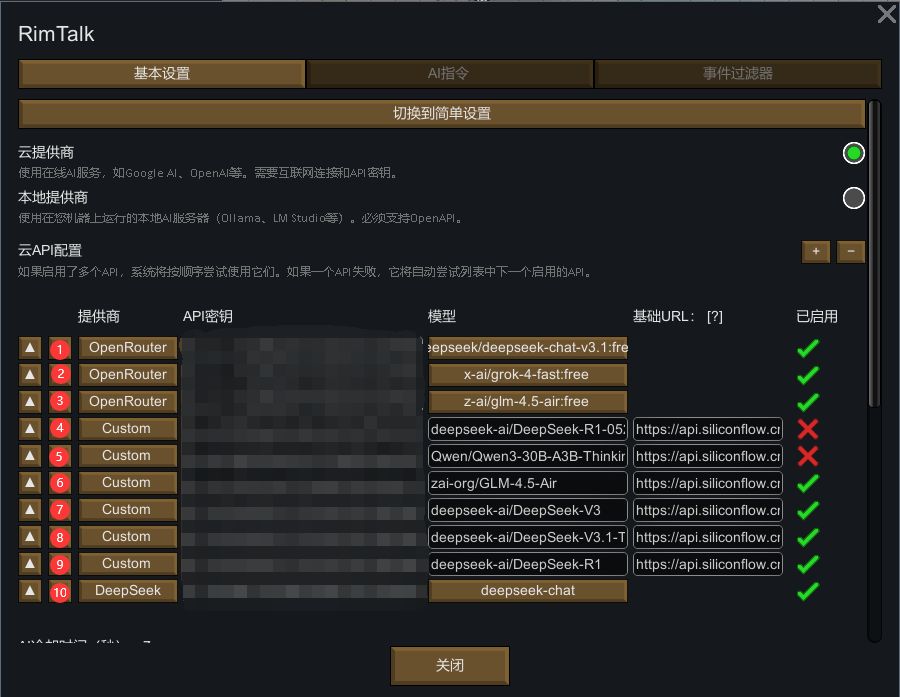This screenshot has width=900, height=697.
Task: Open the DeepSeek provider dropdown
Action: click(127, 591)
